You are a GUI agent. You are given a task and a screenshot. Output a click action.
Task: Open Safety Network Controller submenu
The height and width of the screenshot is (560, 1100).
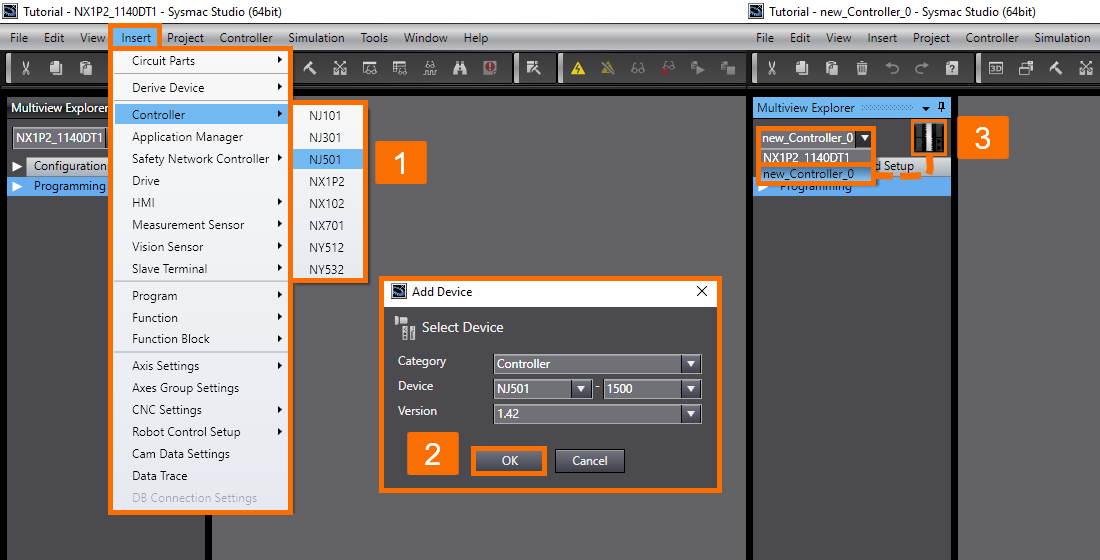[201, 159]
